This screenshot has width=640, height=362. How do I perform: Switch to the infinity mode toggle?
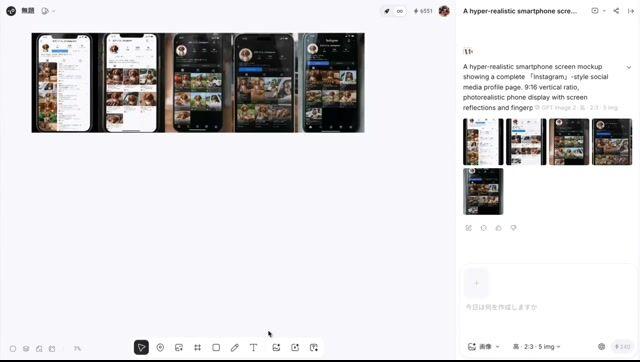point(400,11)
